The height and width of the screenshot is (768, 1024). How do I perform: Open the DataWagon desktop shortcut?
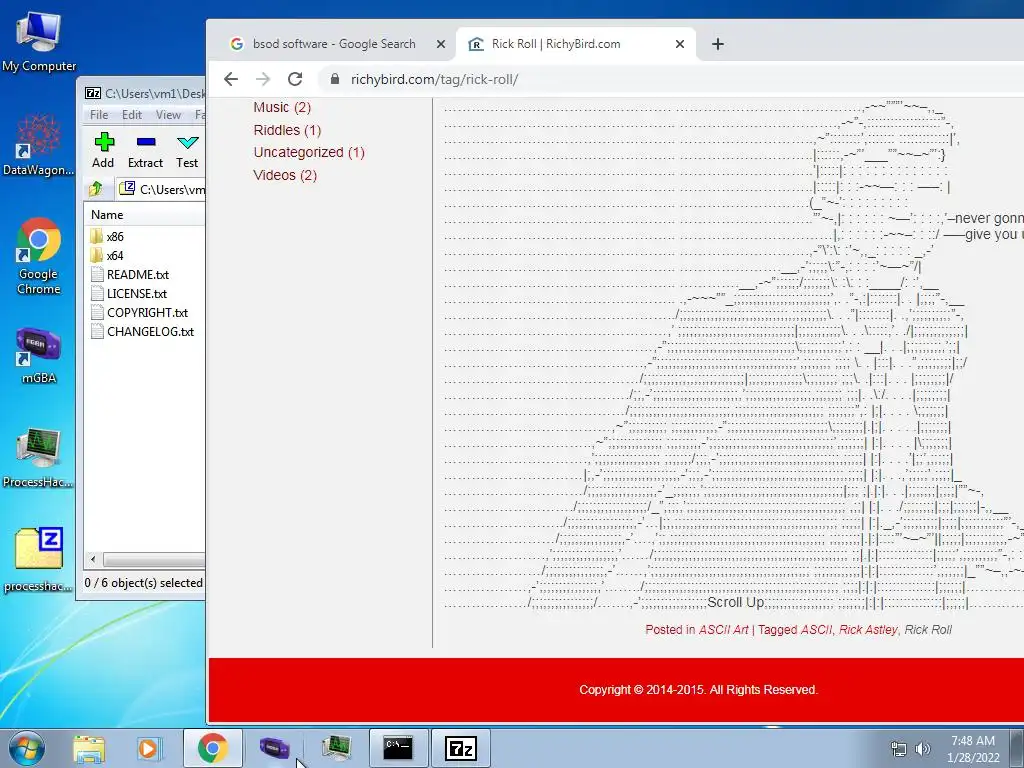[x=39, y=145]
